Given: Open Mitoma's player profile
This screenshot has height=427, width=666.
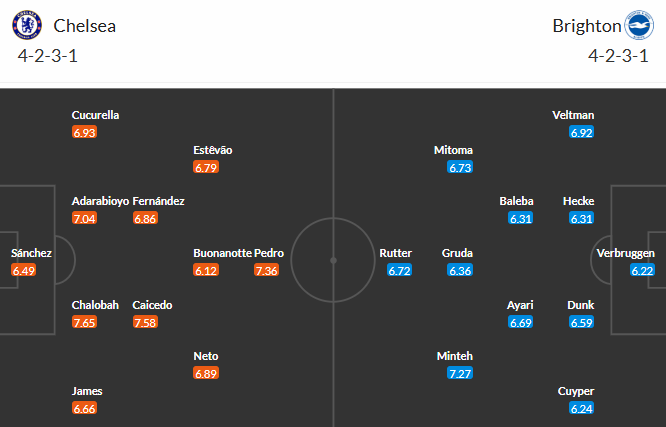Looking at the screenshot, I should tap(453, 150).
